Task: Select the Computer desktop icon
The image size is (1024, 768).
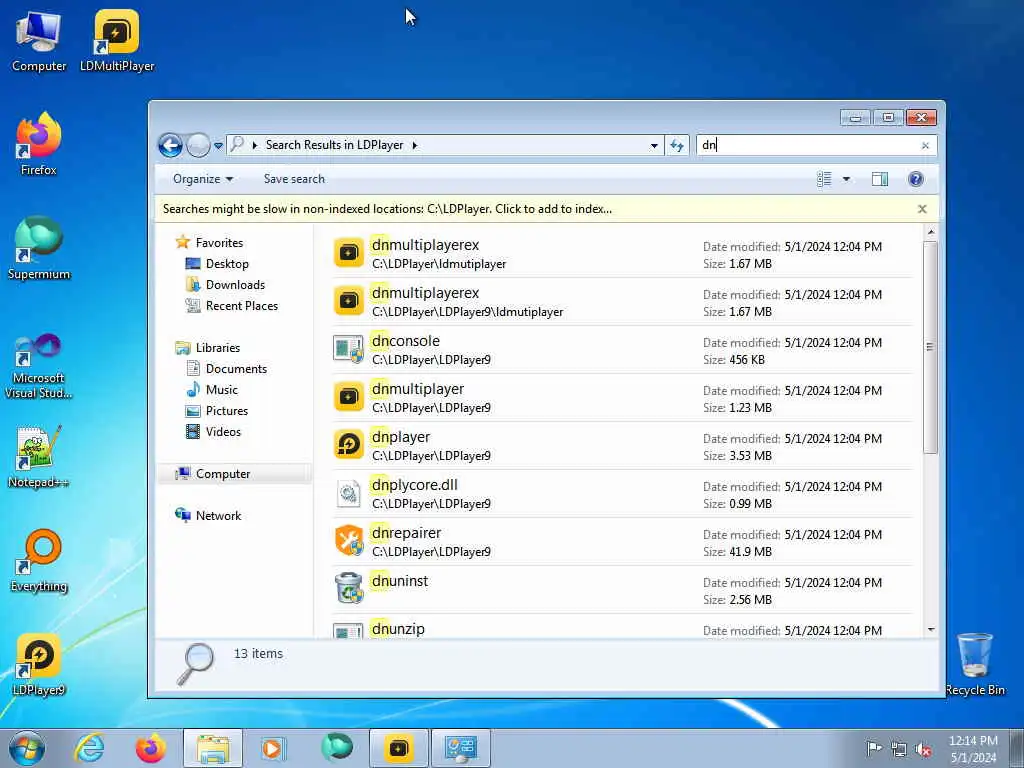Action: [x=39, y=41]
